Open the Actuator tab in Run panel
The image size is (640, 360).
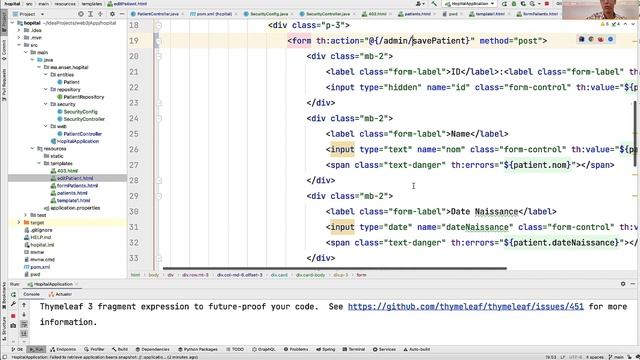[x=60, y=294]
